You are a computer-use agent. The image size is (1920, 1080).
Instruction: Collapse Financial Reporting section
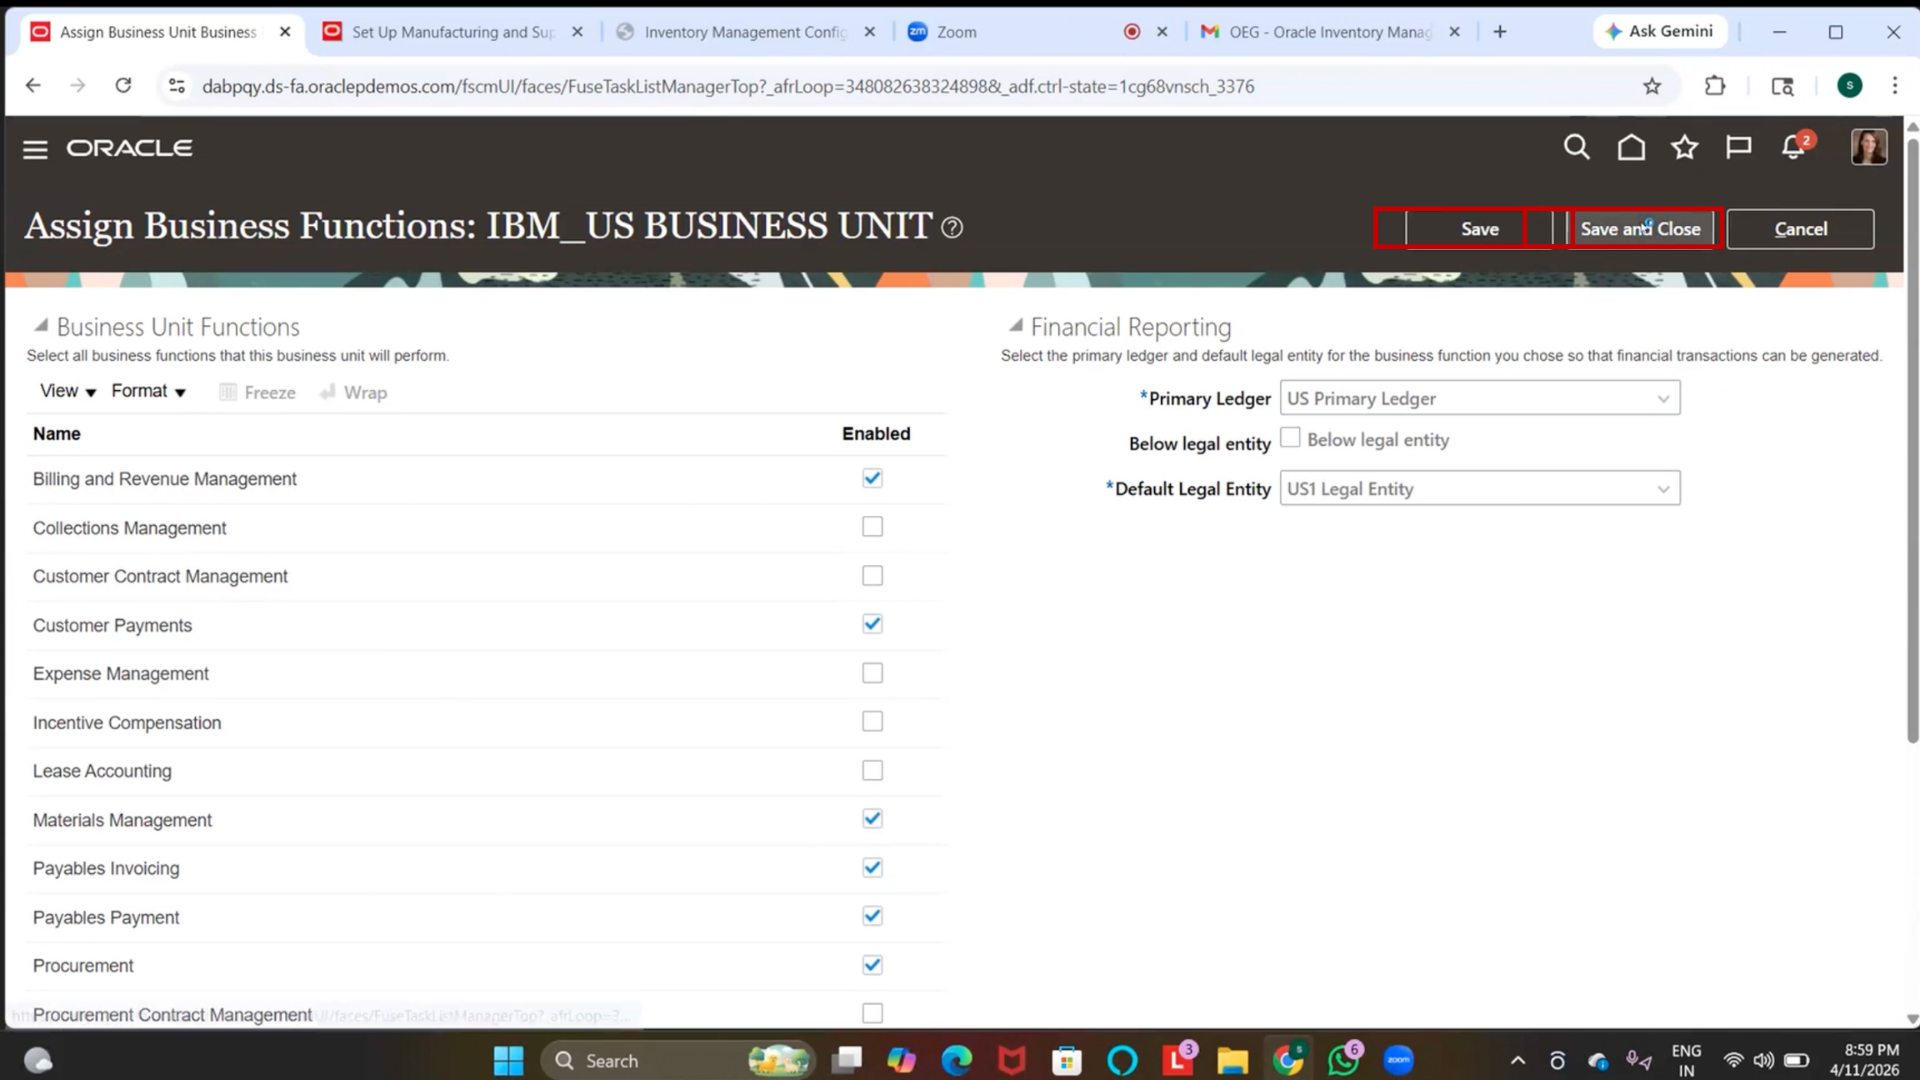click(1015, 325)
